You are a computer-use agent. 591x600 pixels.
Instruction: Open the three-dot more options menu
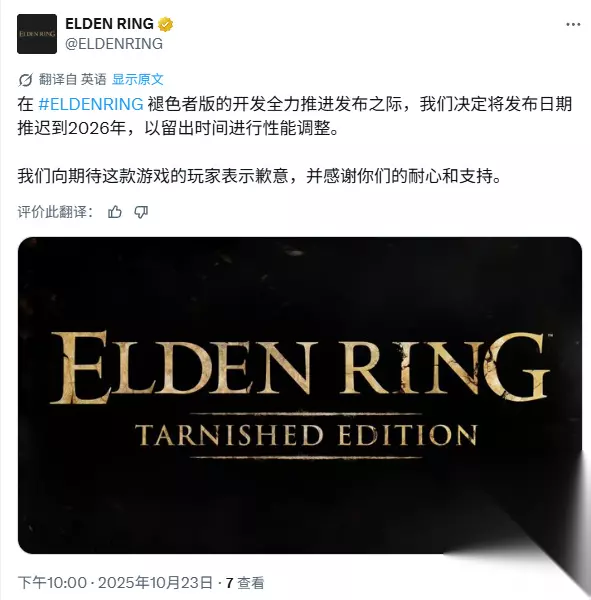pyautogui.click(x=573, y=24)
